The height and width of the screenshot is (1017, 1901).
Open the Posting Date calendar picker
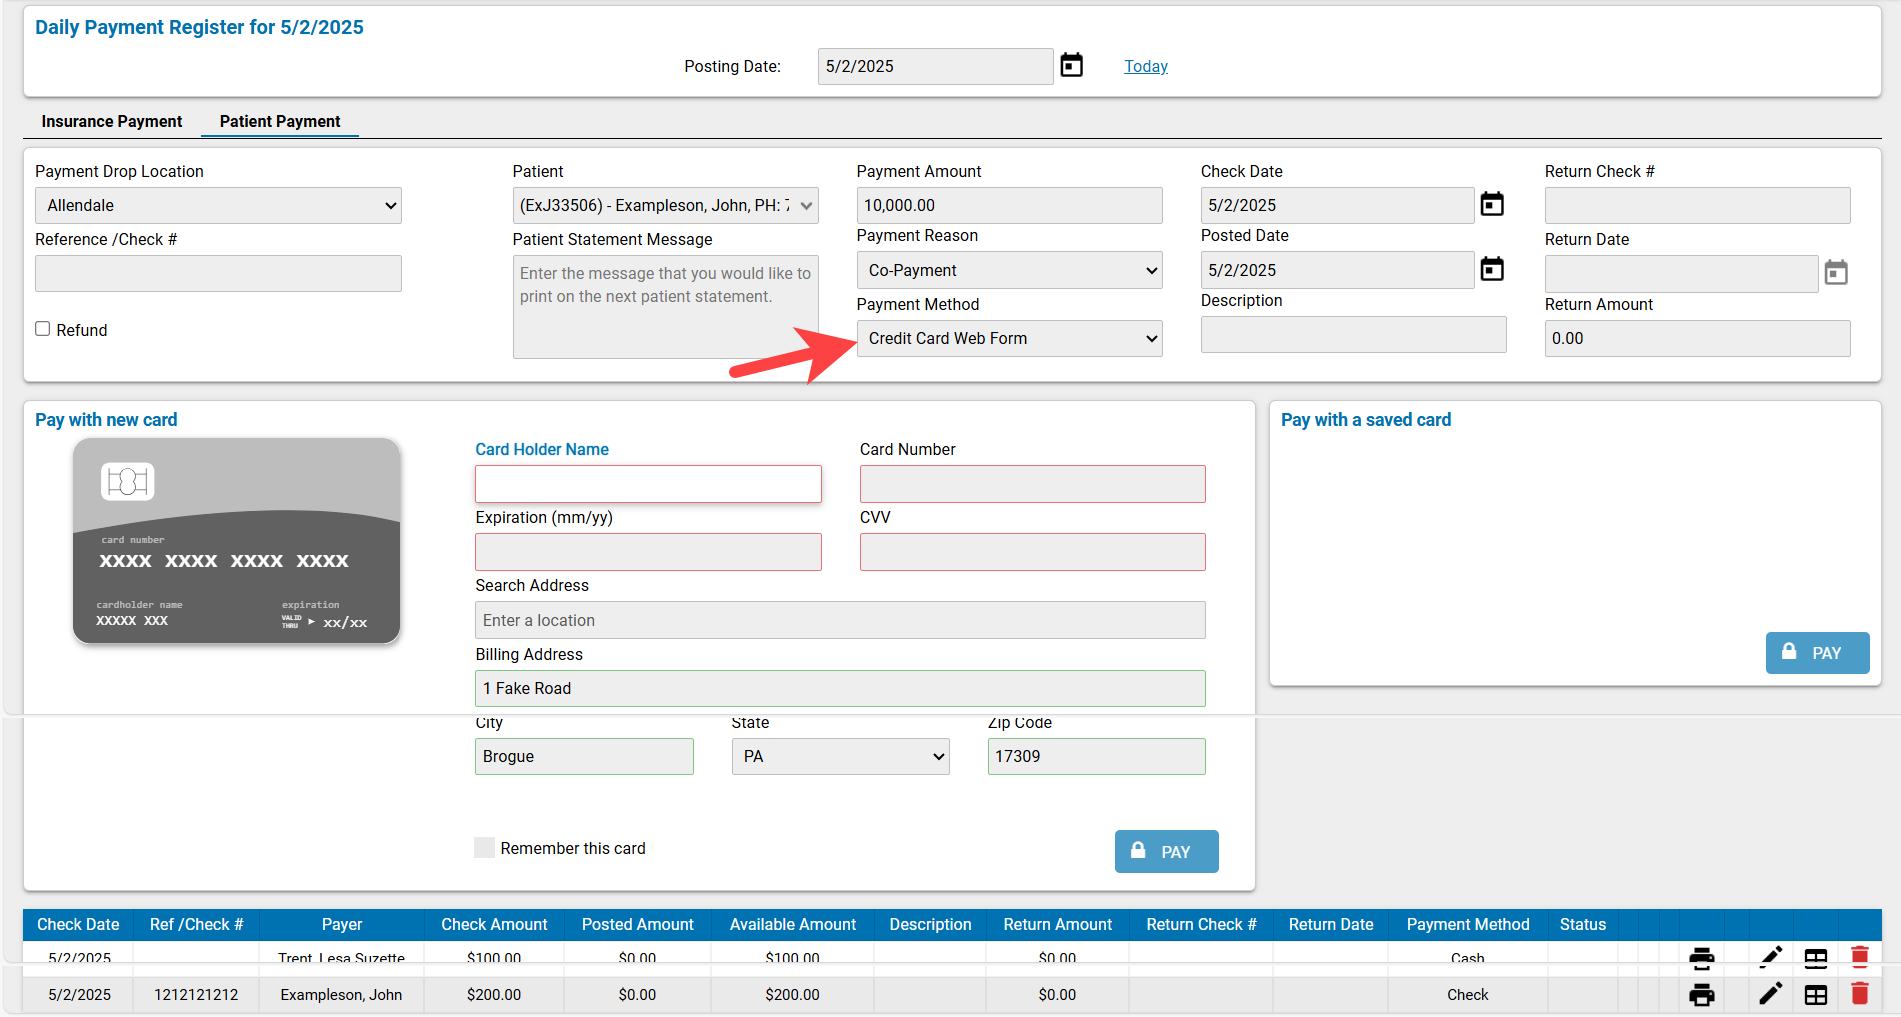click(x=1071, y=65)
